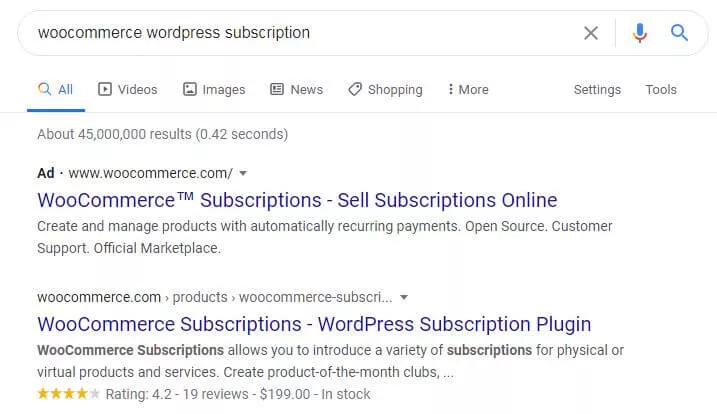Open the search Tools options
Viewport: 717px width, 414px height.
coord(661,89)
